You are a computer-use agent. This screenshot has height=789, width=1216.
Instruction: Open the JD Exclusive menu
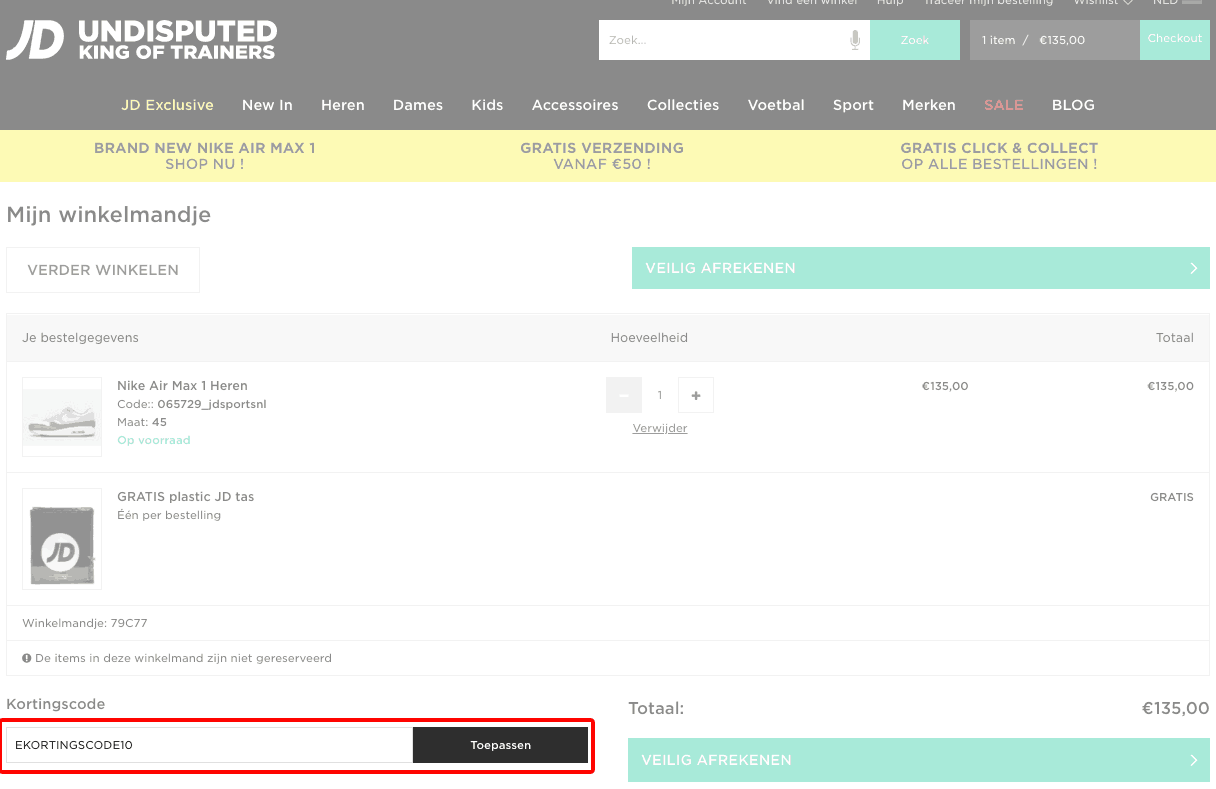(168, 105)
